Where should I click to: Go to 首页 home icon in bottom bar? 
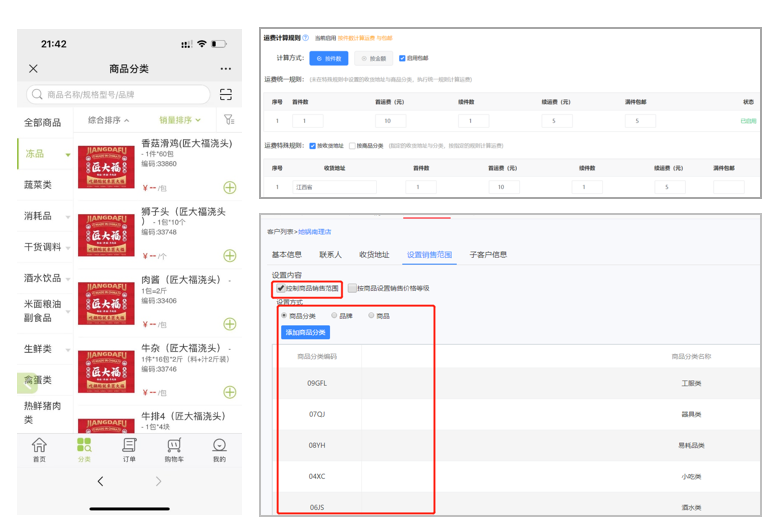pos(39,450)
